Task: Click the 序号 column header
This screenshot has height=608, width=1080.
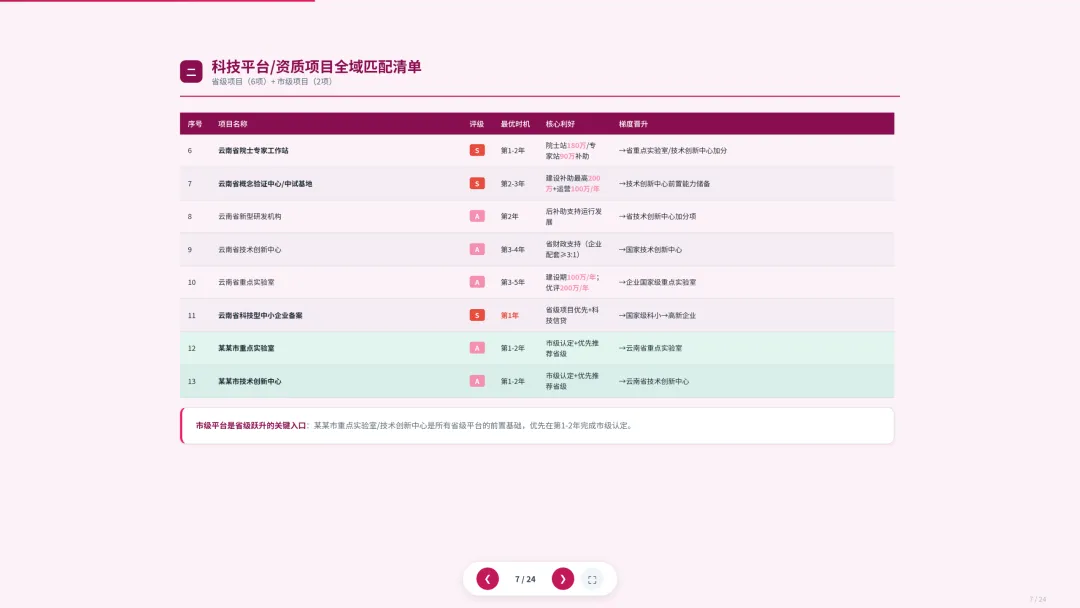Action: point(195,124)
